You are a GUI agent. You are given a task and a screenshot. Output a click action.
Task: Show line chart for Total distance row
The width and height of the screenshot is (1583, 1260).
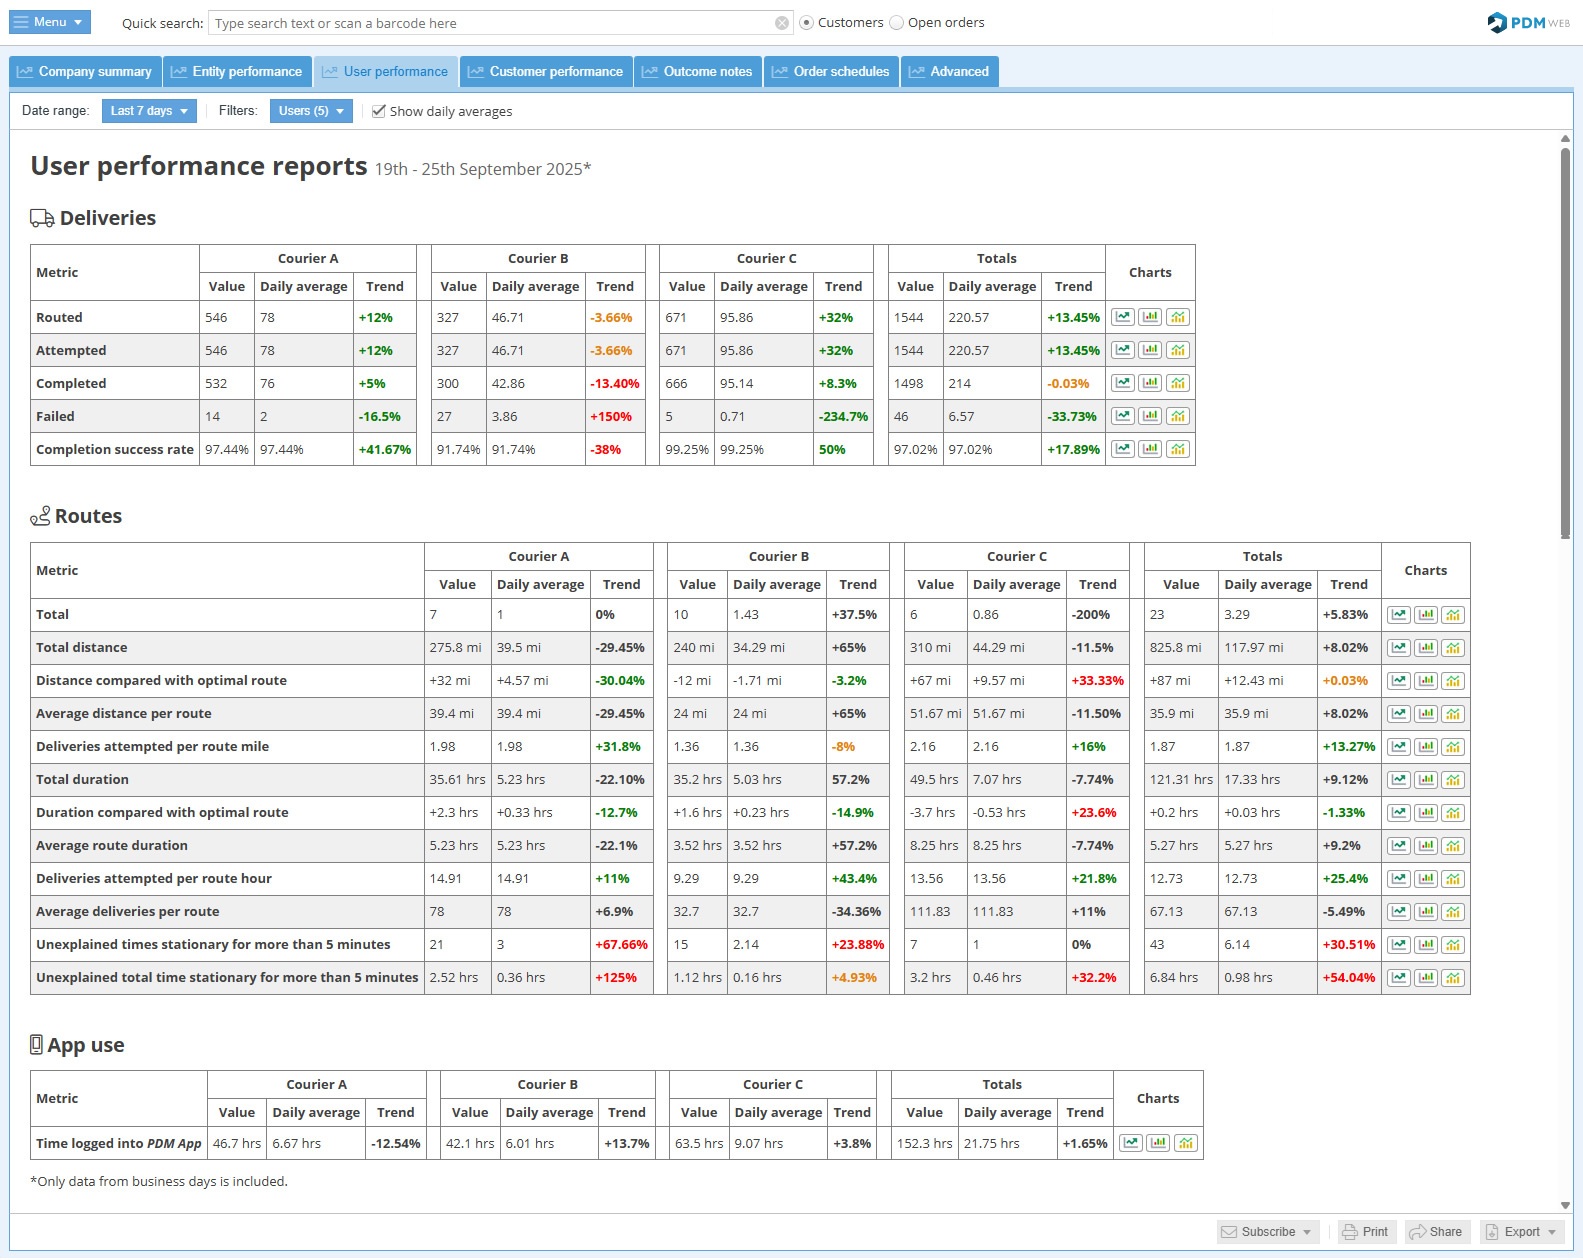coord(1398,648)
